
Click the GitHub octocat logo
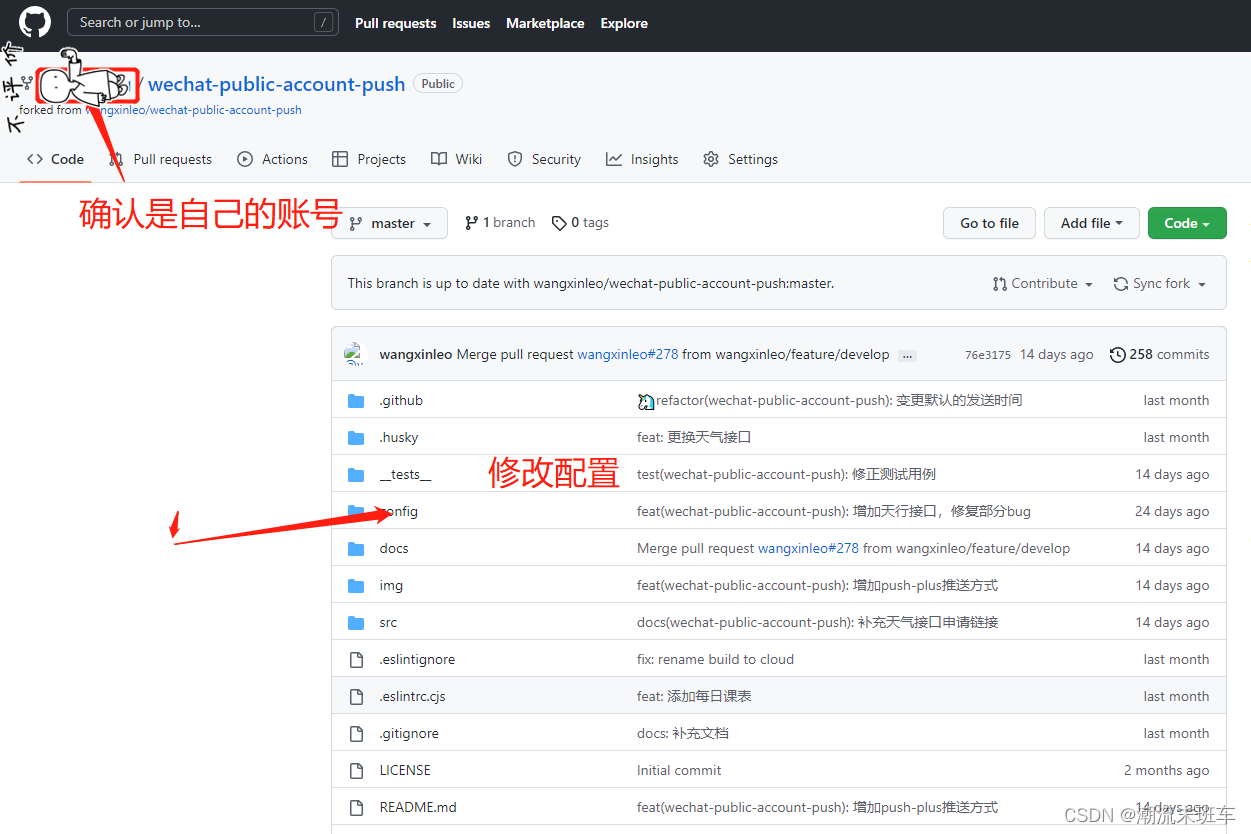(34, 22)
